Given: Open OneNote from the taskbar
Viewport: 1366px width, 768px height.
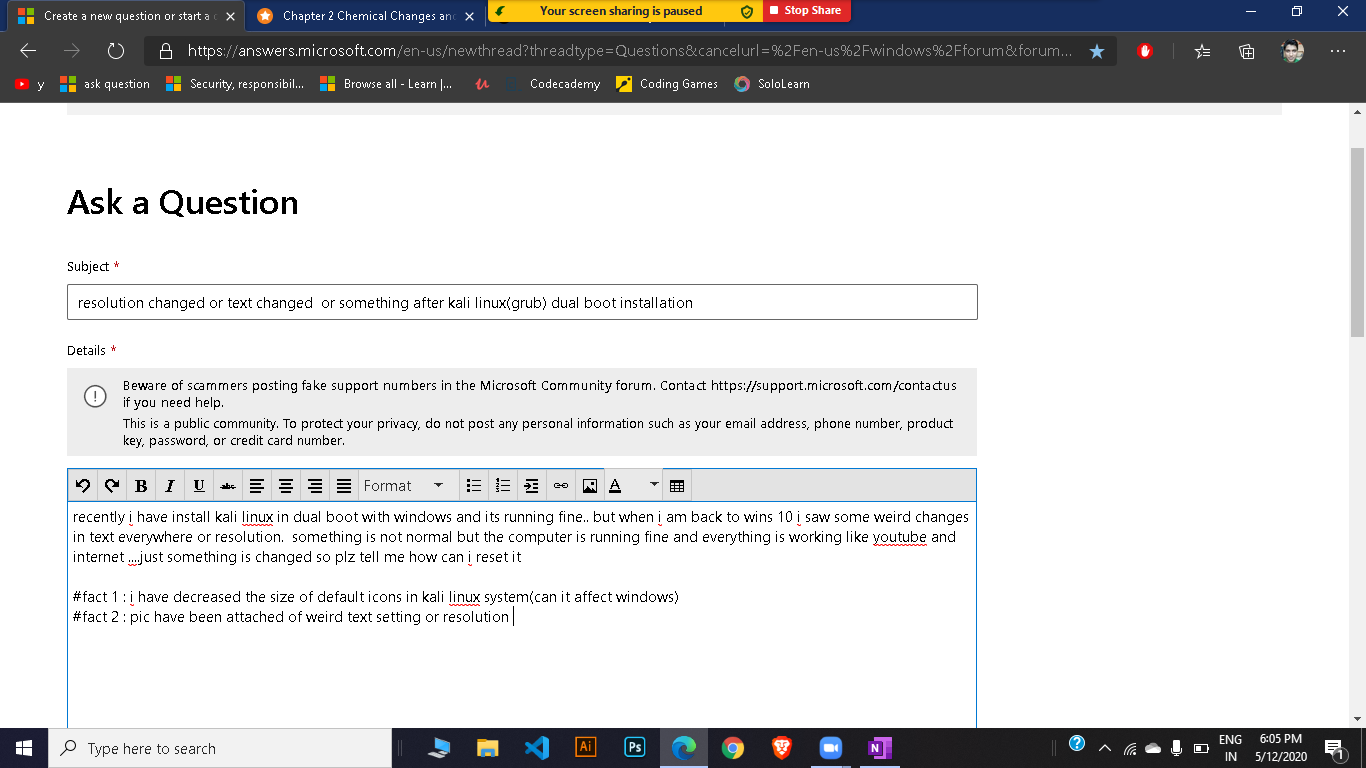Looking at the screenshot, I should click(880, 748).
